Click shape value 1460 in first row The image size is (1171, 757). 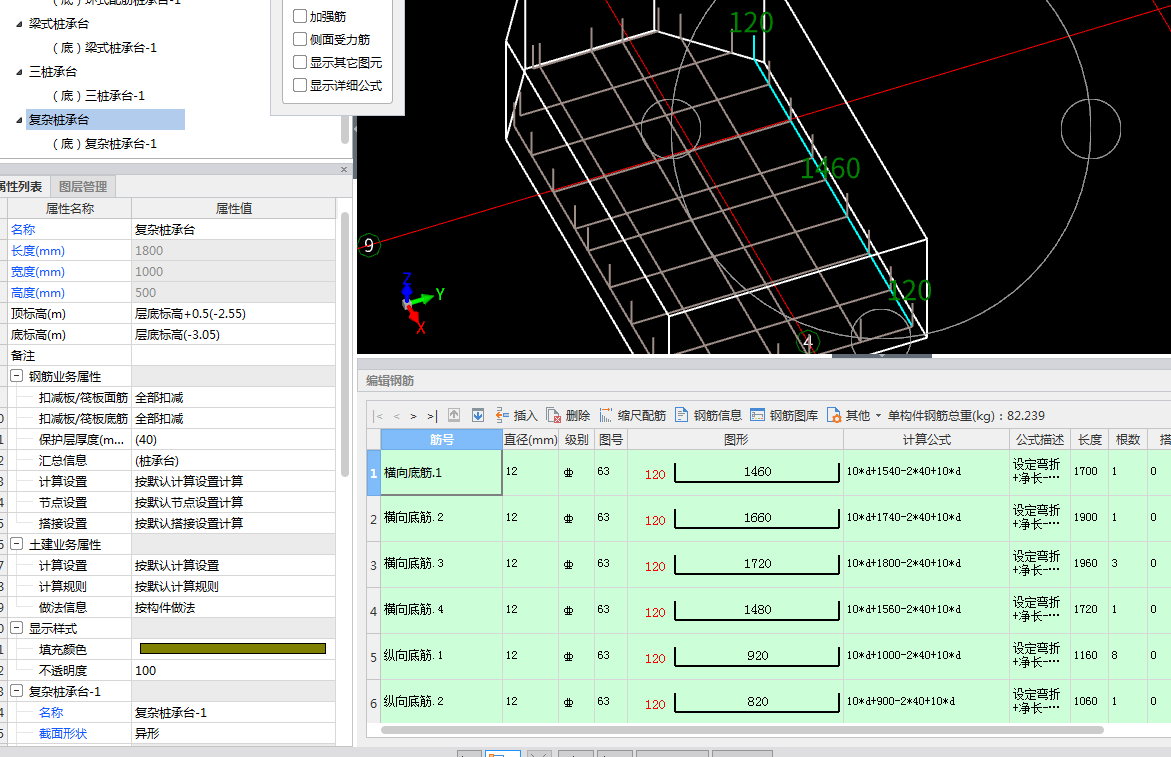click(x=757, y=472)
